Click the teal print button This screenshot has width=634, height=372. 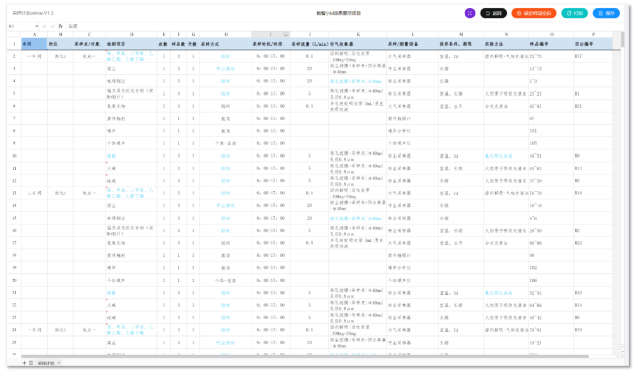click(575, 13)
